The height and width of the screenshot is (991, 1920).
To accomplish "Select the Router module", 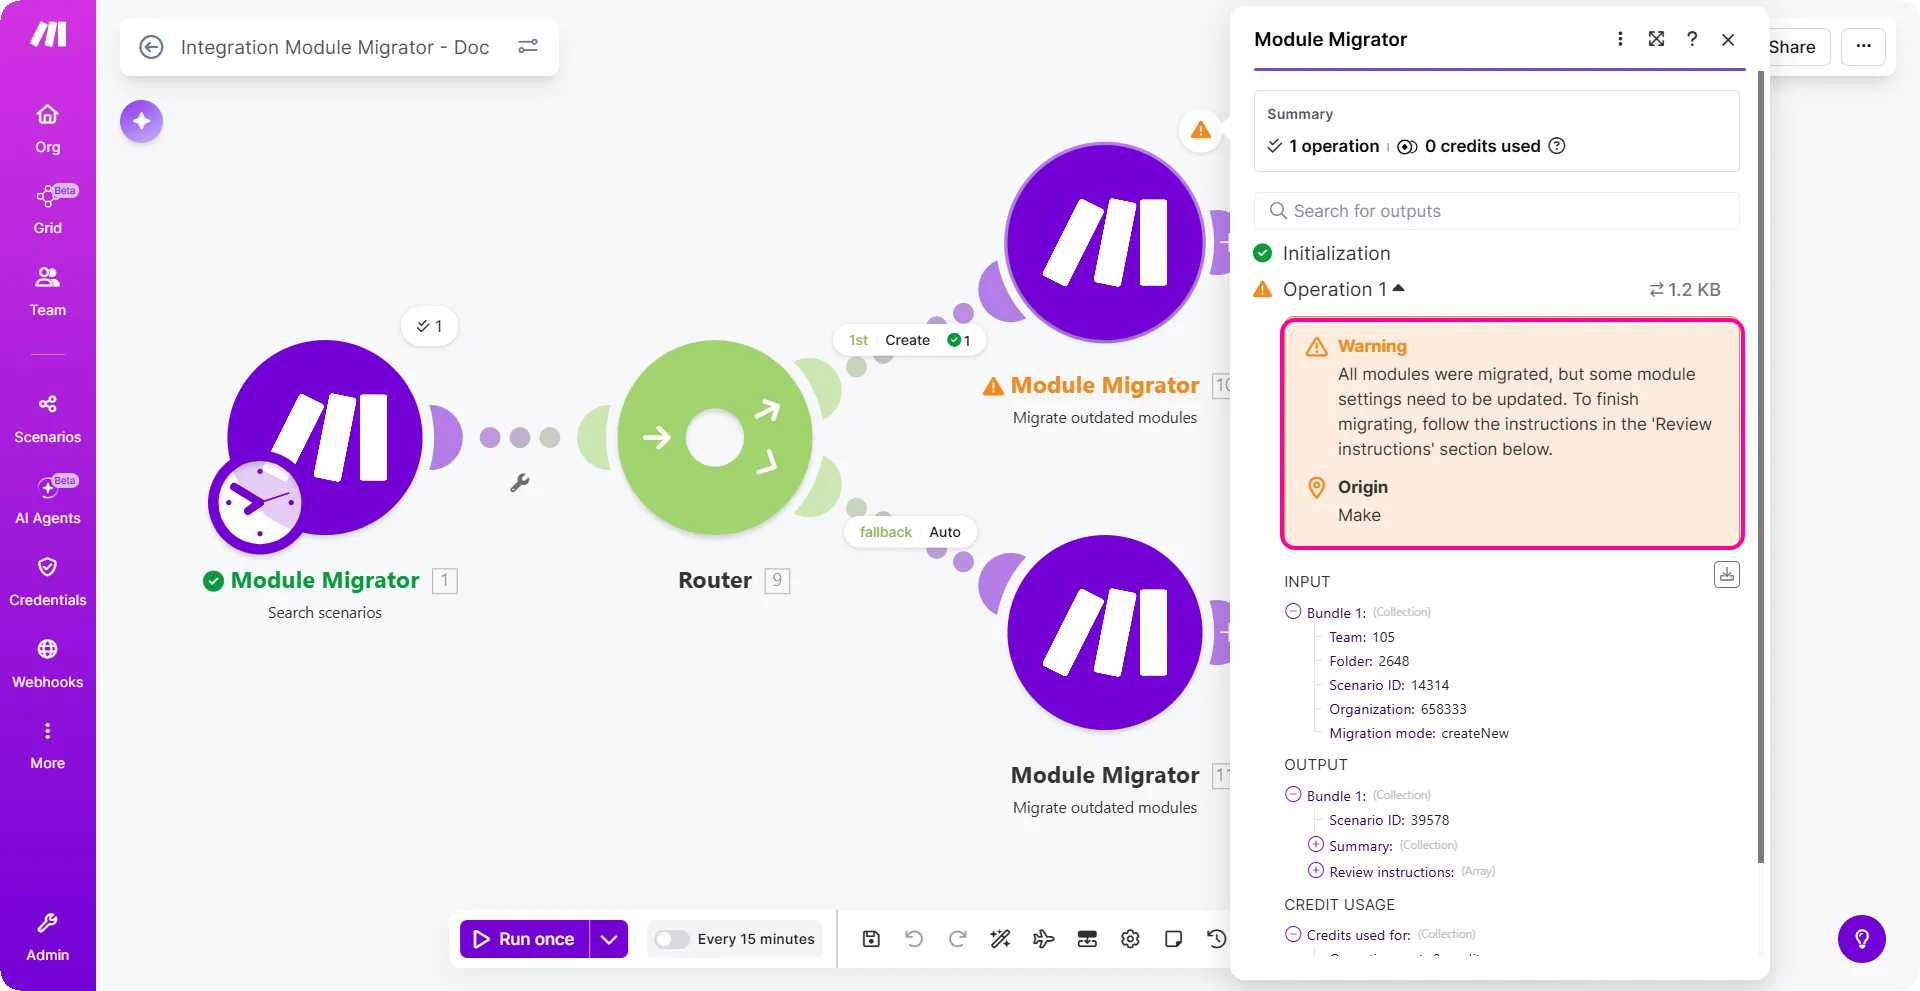I will coord(715,438).
